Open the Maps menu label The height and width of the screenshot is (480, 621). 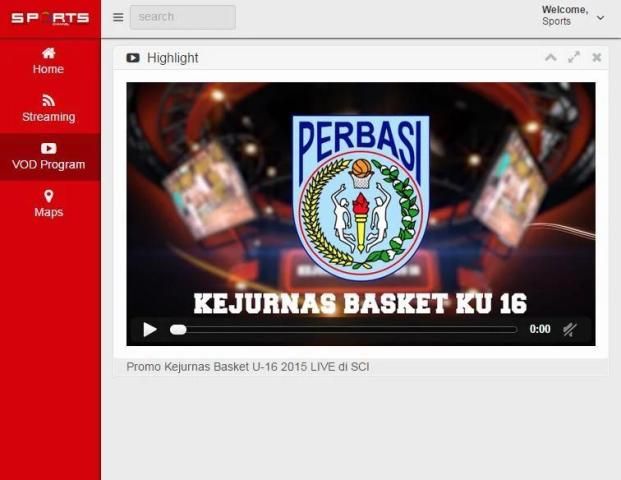click(x=48, y=213)
